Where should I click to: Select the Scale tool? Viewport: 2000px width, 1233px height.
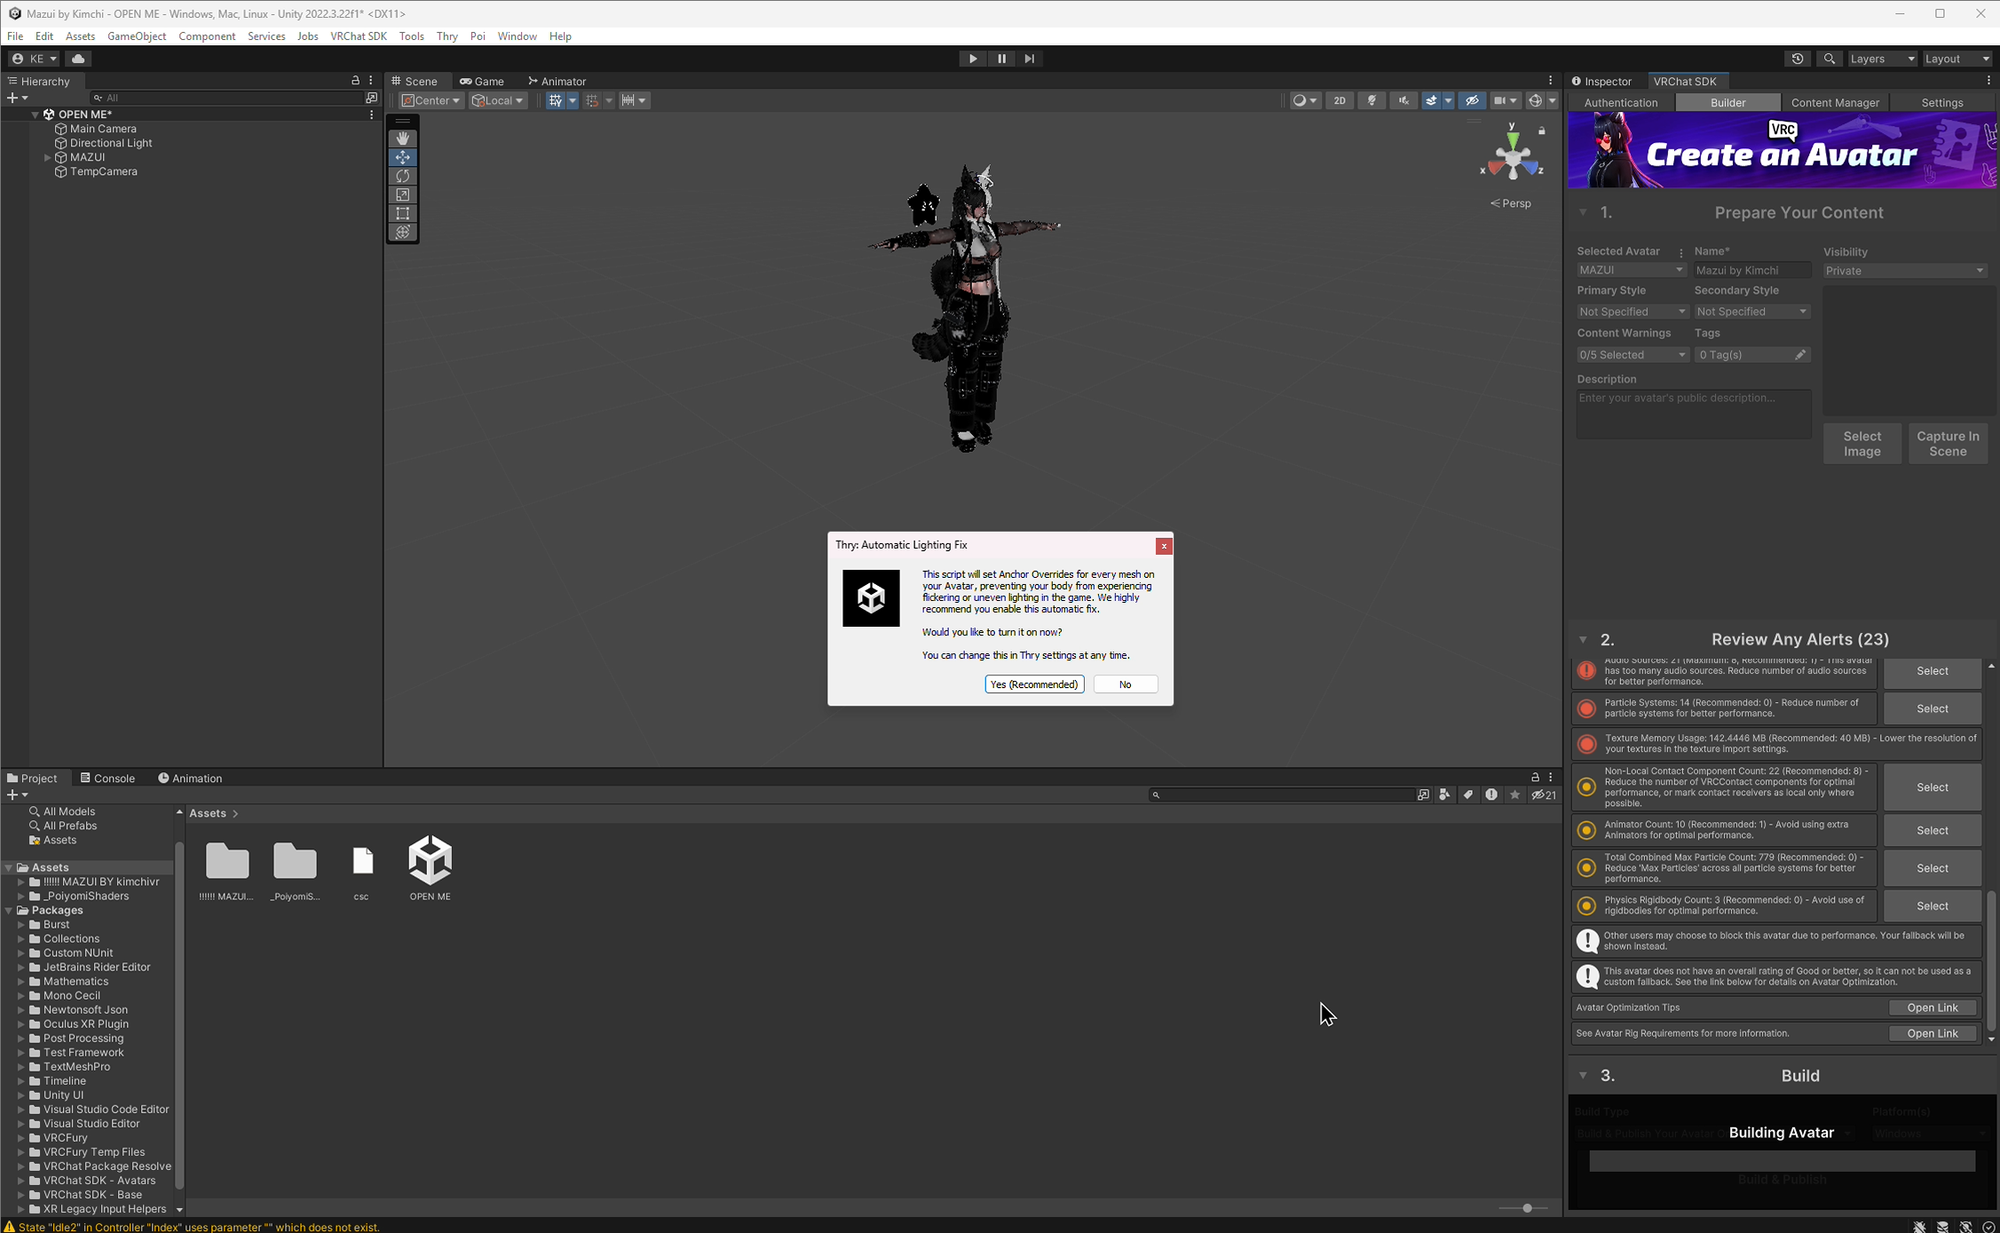[403, 195]
